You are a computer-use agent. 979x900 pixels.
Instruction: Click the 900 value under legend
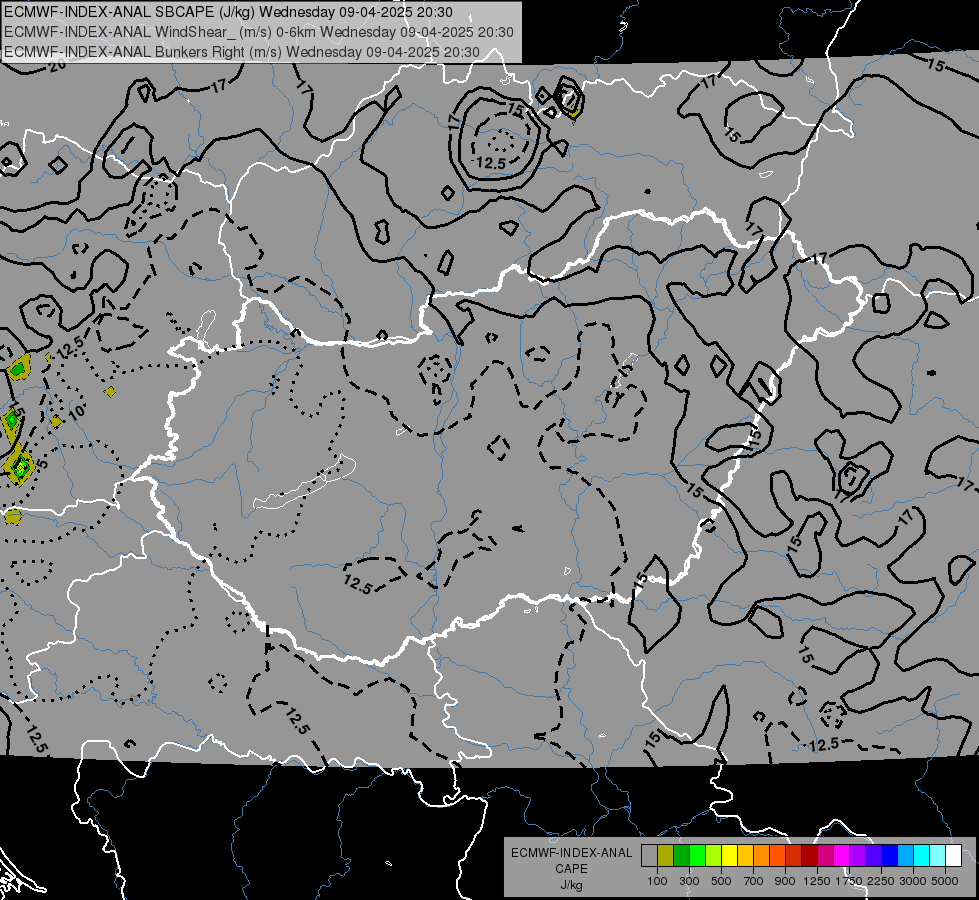pyautogui.click(x=785, y=881)
